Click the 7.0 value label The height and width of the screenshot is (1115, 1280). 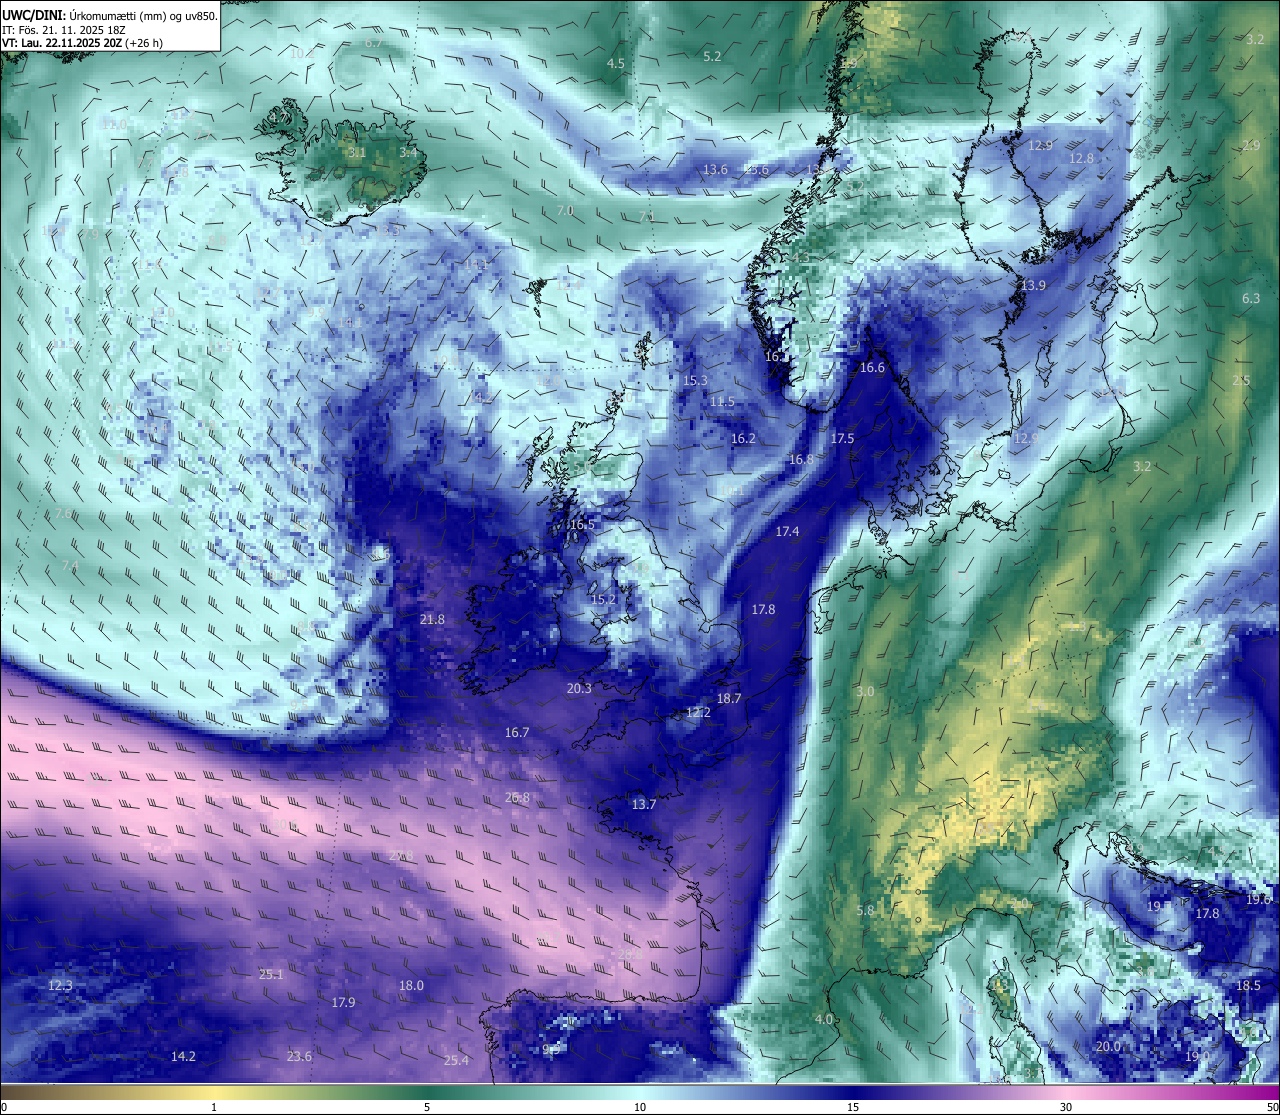(x=565, y=210)
